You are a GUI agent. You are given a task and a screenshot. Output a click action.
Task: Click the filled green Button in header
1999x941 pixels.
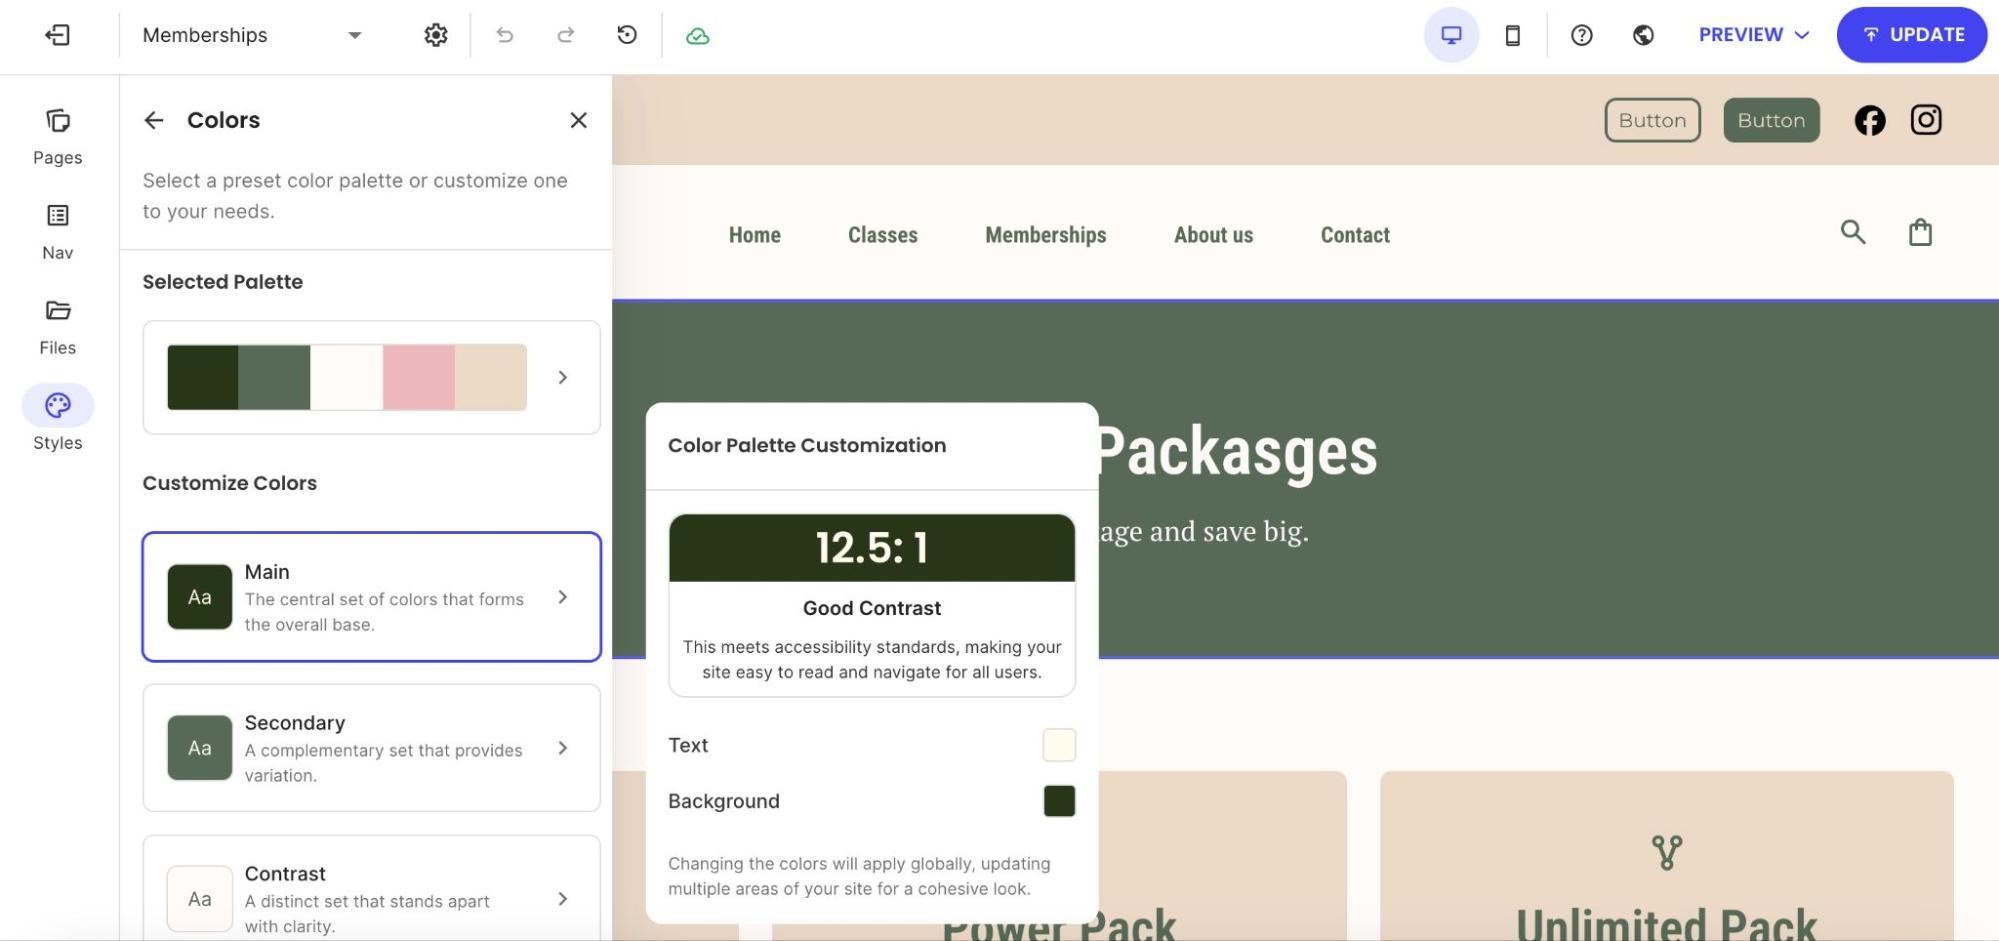[1771, 120]
